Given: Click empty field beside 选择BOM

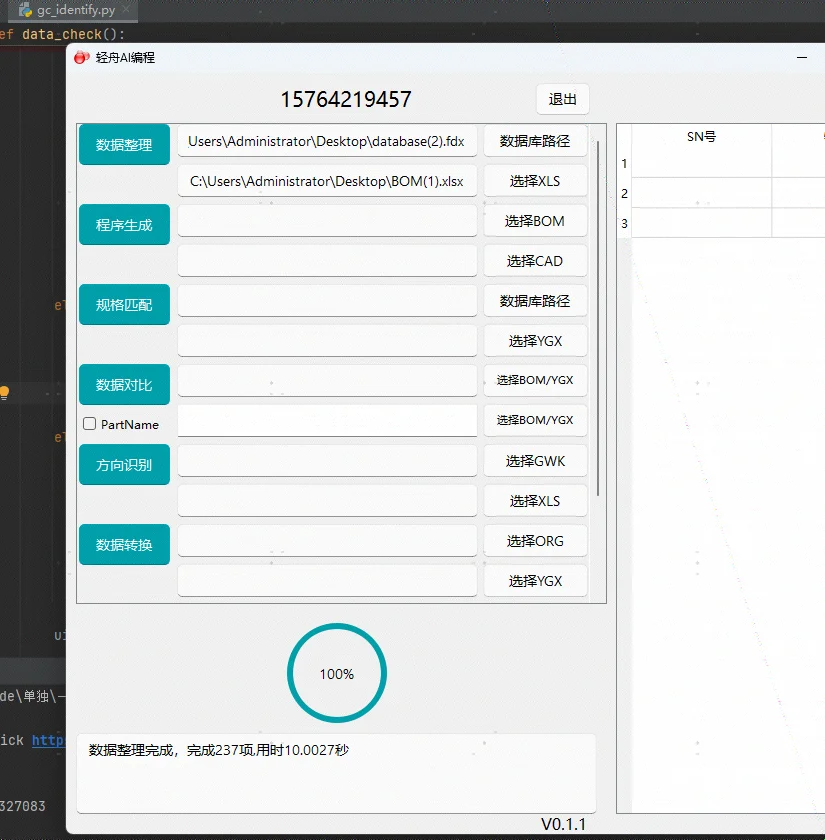Looking at the screenshot, I should [327, 221].
